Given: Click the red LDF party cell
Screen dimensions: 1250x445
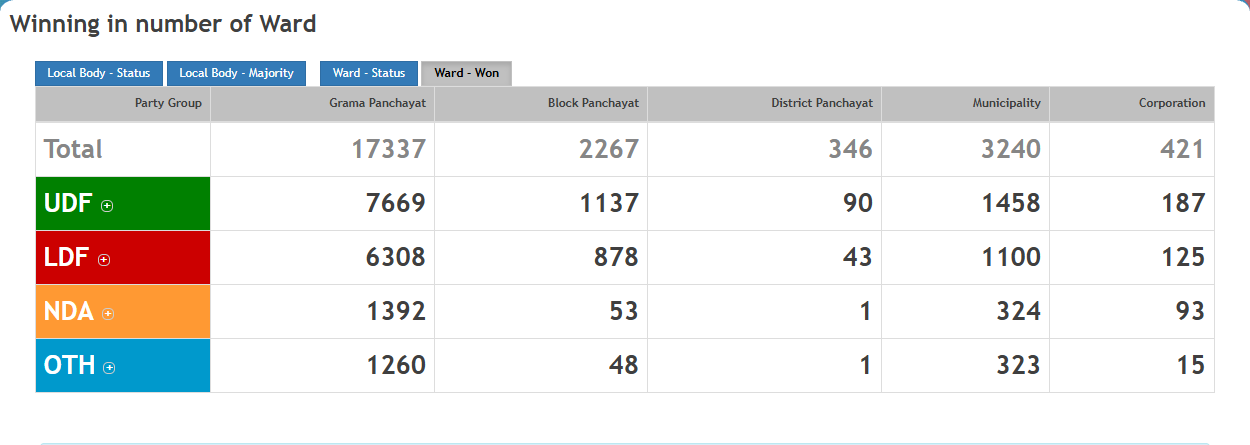Looking at the screenshot, I should 150,258.
